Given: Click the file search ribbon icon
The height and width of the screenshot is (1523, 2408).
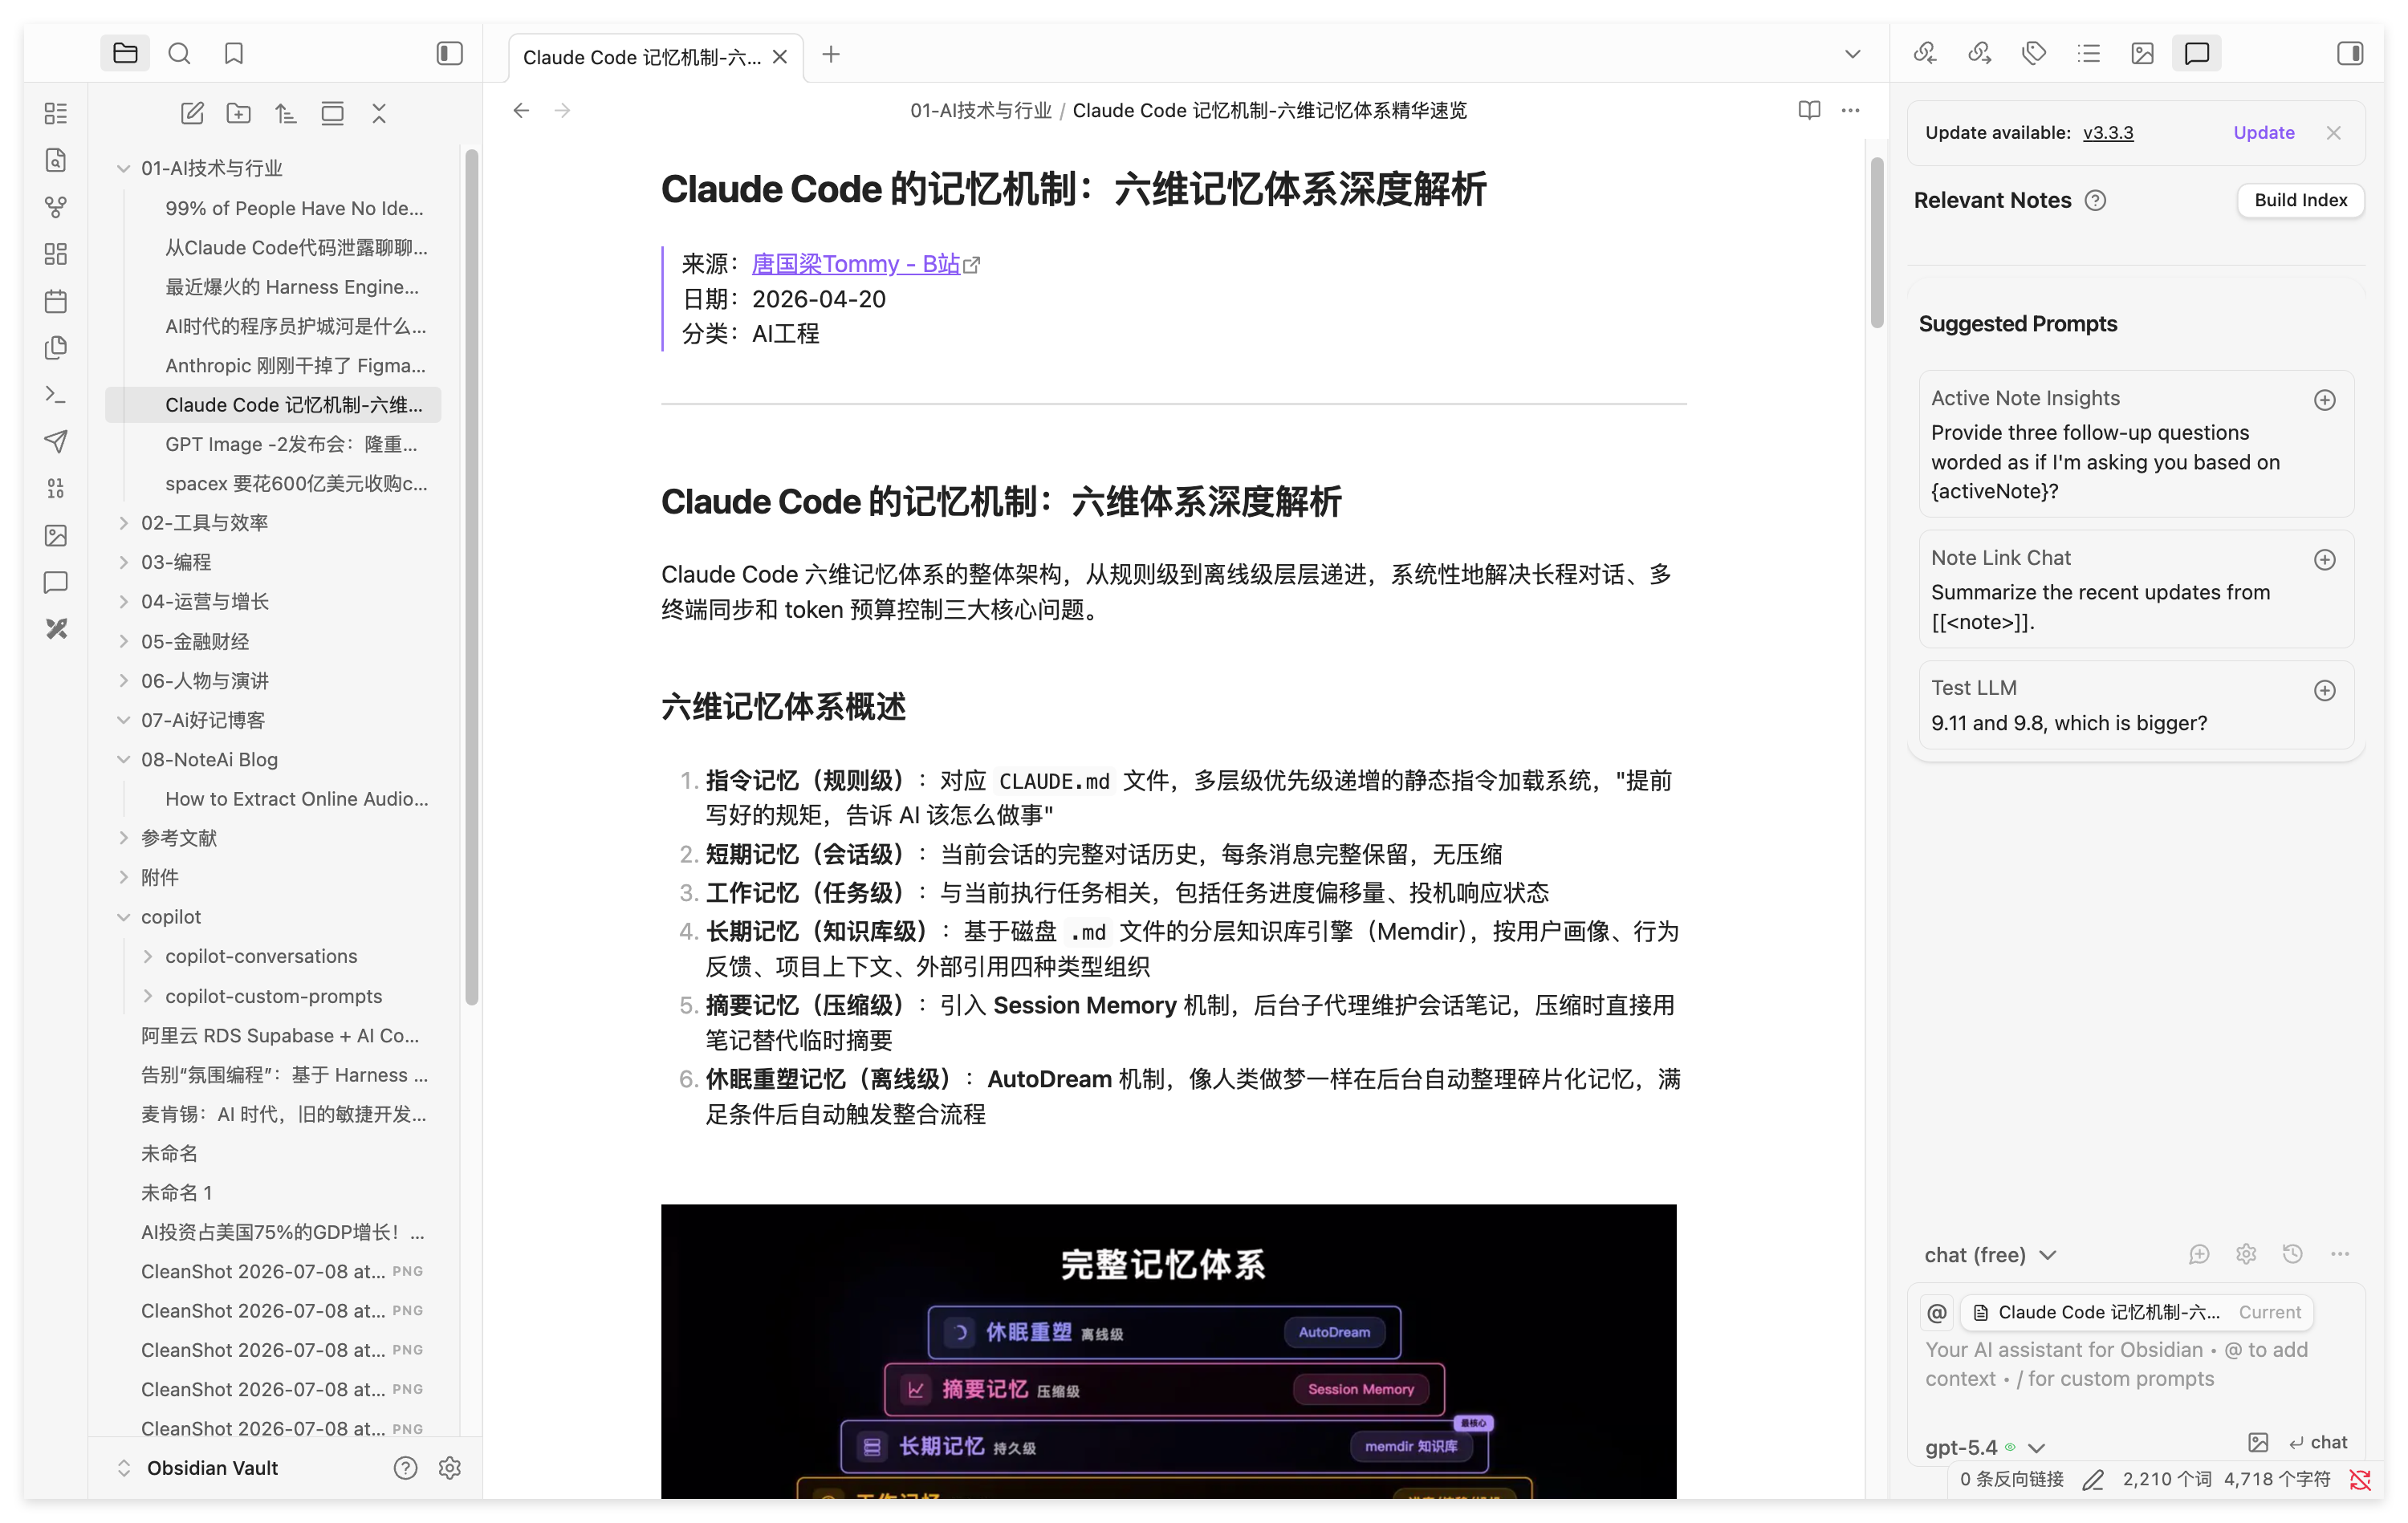Looking at the screenshot, I should coord(56,160).
